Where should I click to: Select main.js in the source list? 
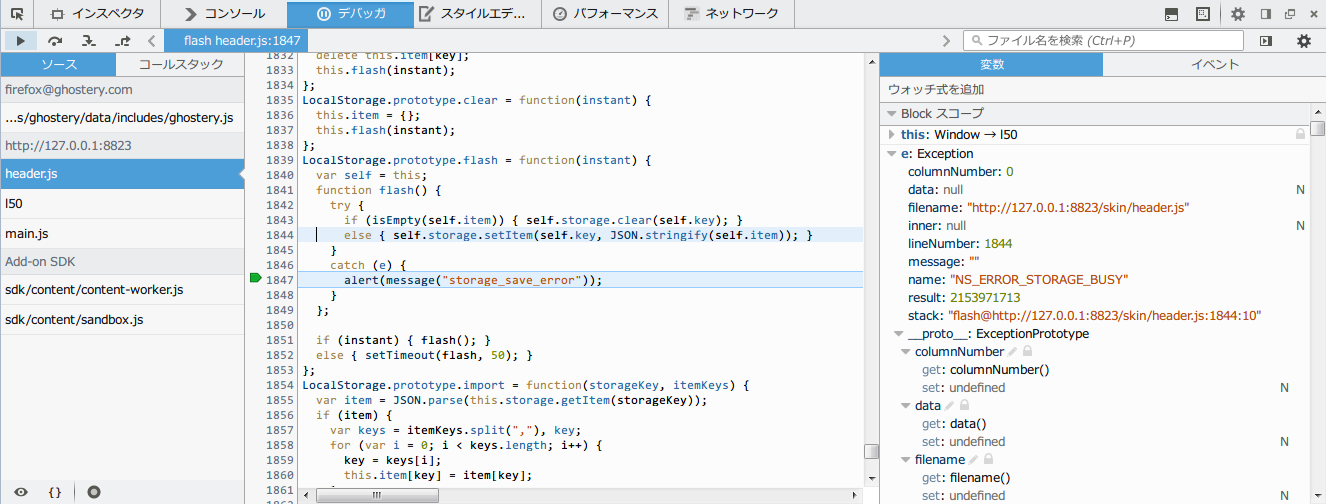(27, 233)
